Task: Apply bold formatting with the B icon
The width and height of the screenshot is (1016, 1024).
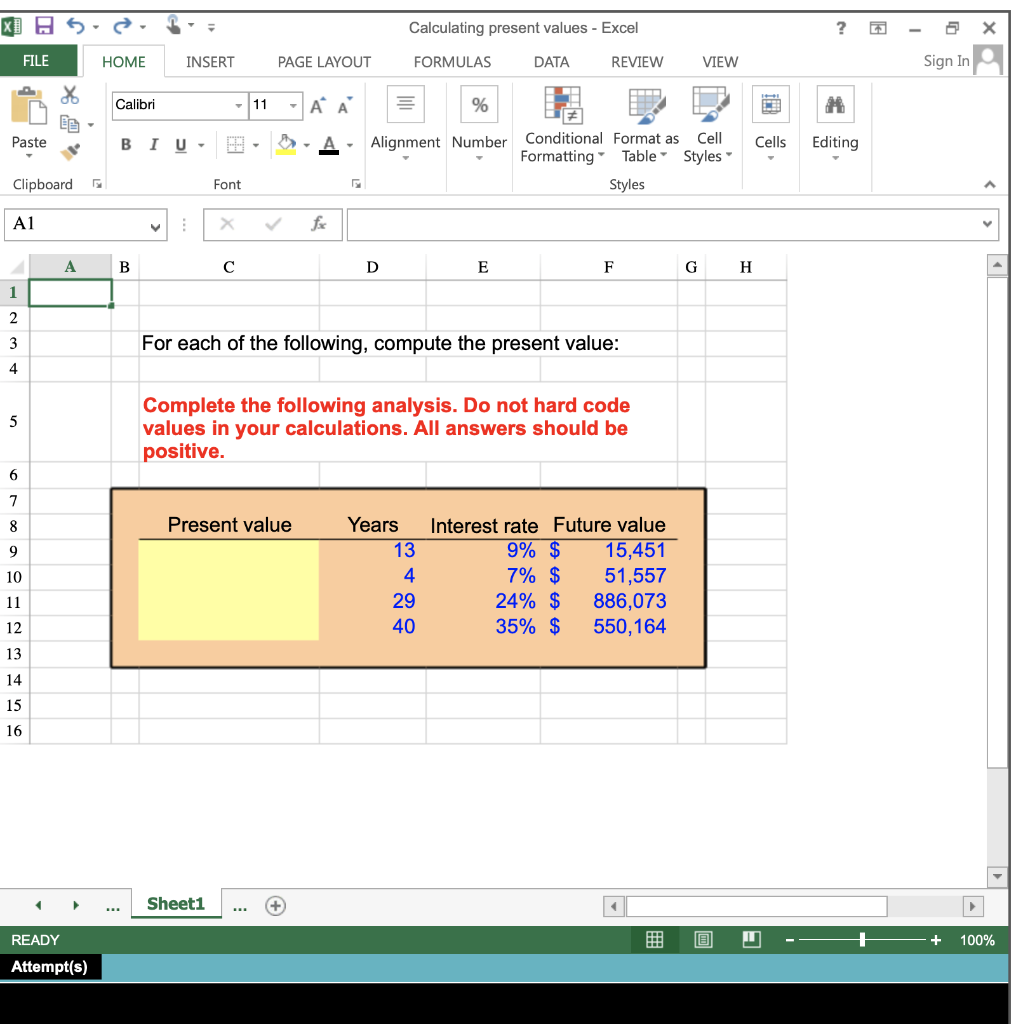Action: (125, 144)
